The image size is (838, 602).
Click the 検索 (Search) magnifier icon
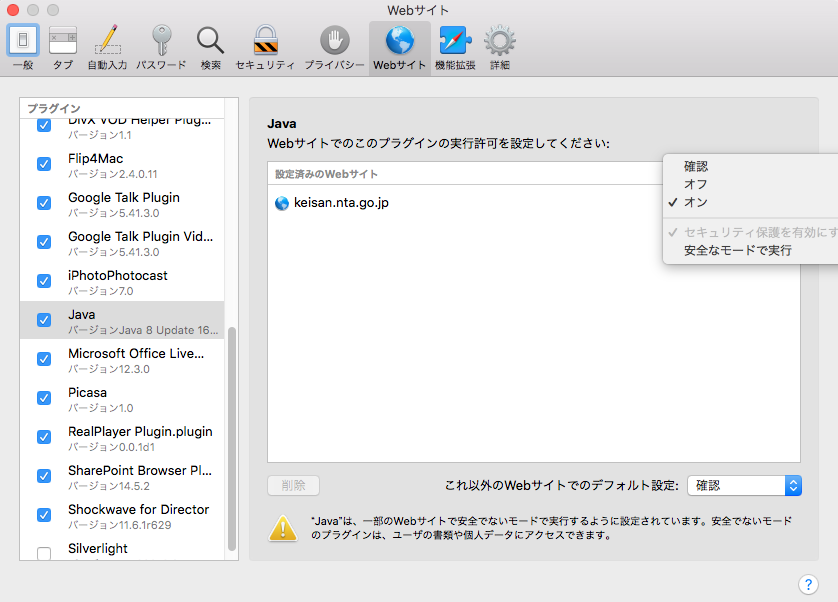pos(210,43)
